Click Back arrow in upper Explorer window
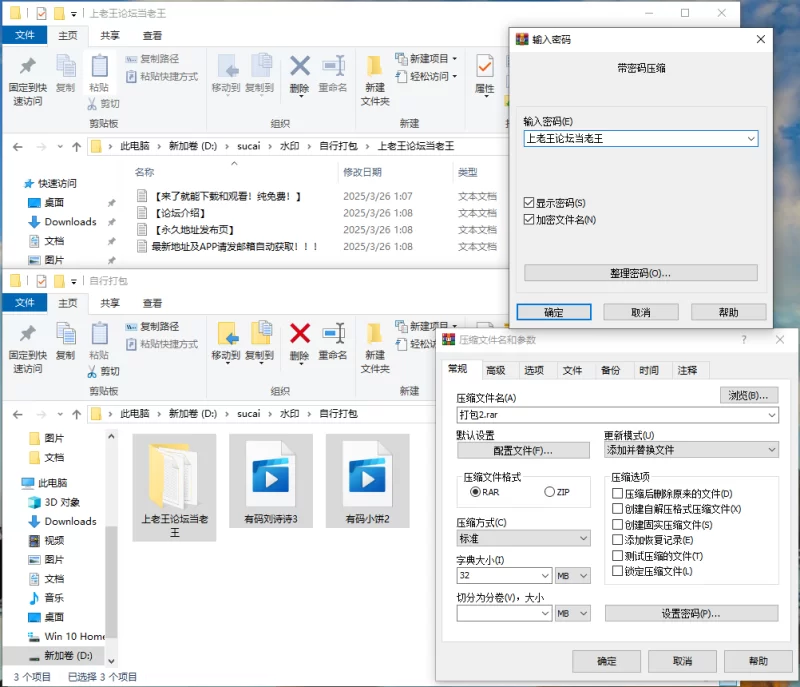Screen dimensions: 800x687 [x=18, y=147]
